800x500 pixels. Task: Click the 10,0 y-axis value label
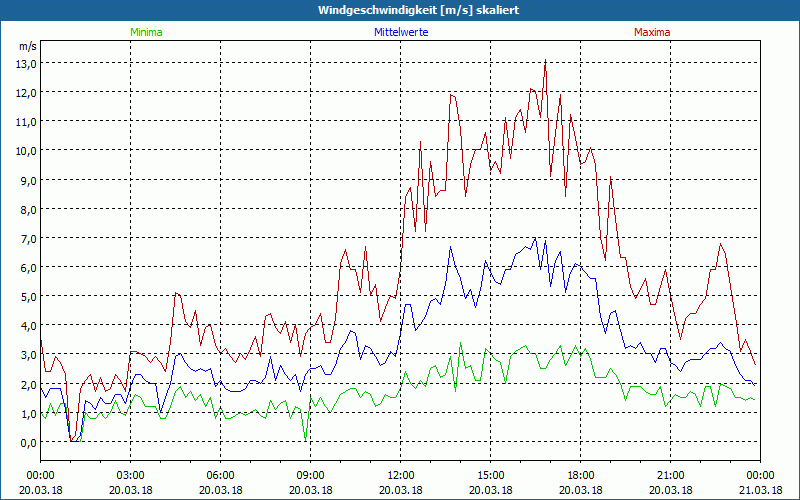pyautogui.click(x=24, y=150)
